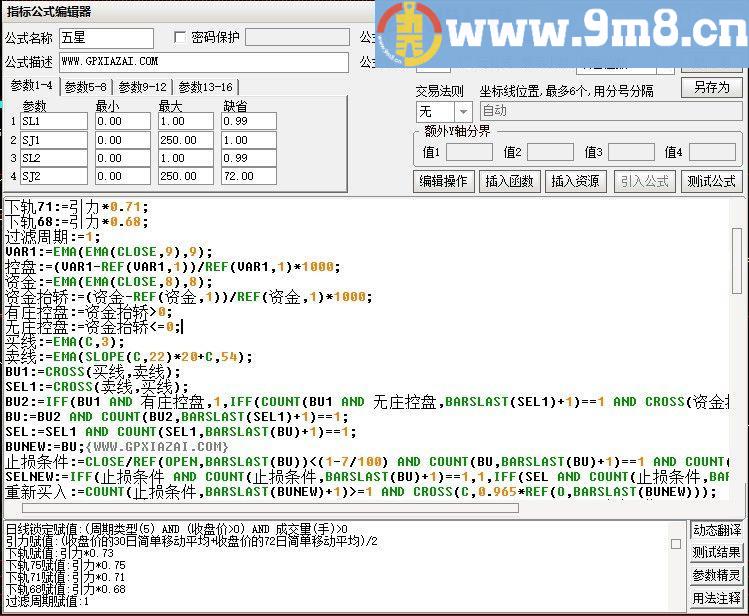Edit parameter name SJ1 field
Screen dimensions: 749x616
tap(54, 140)
